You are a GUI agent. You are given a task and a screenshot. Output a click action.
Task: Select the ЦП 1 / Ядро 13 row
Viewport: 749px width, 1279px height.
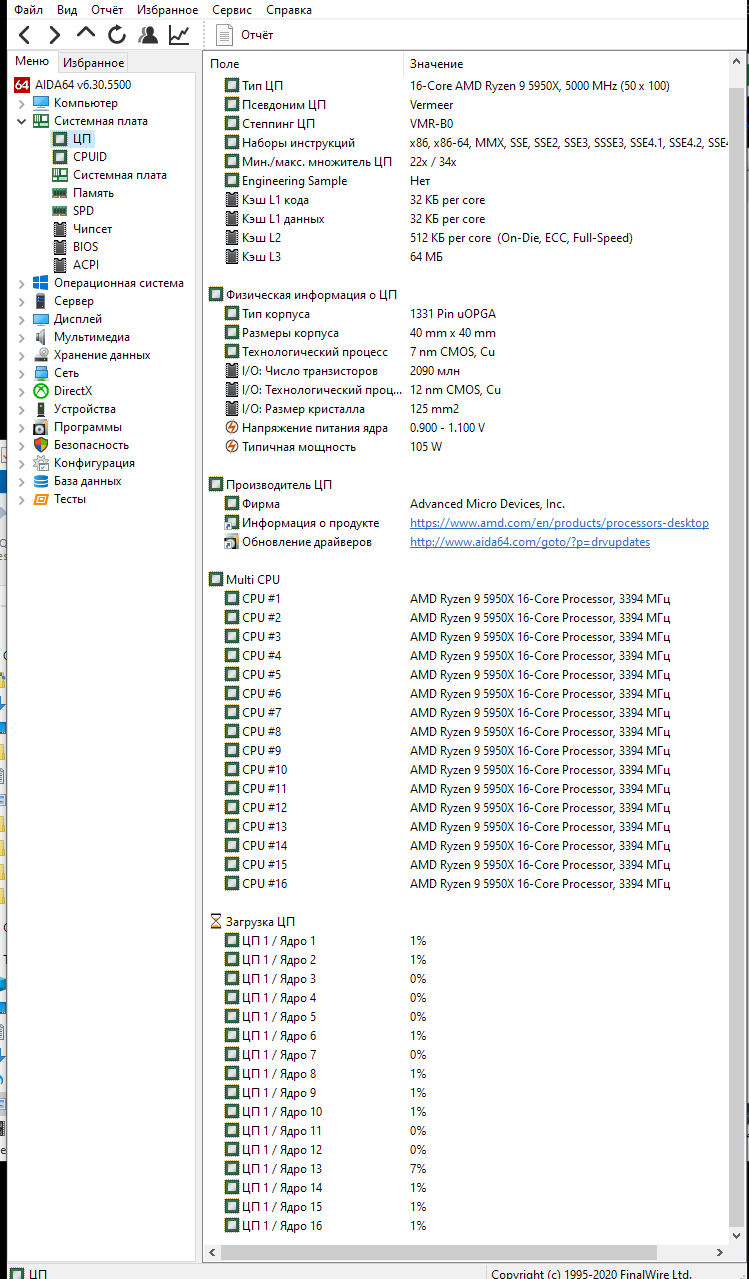[466, 1169]
